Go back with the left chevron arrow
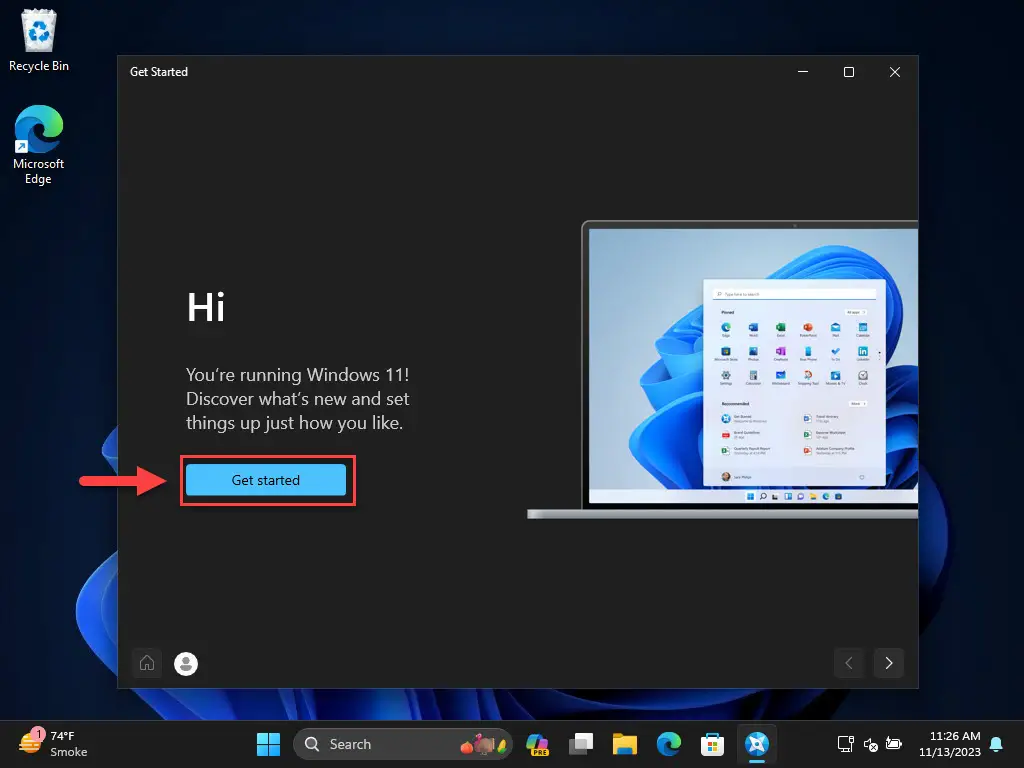This screenshot has width=1024, height=768. [x=849, y=664]
